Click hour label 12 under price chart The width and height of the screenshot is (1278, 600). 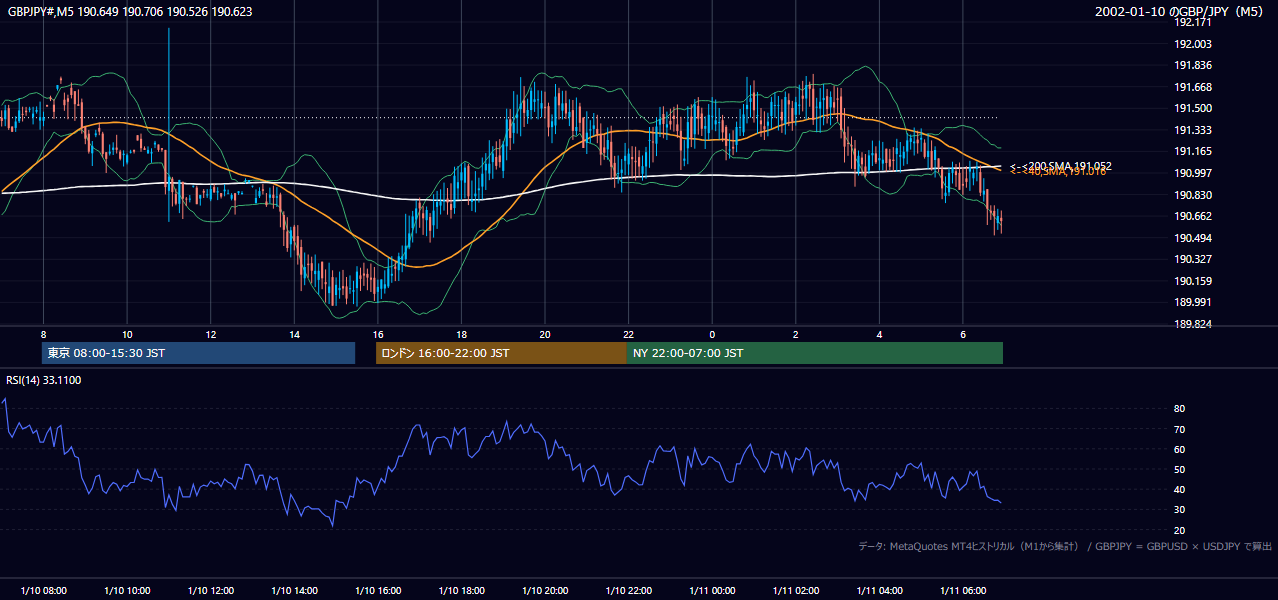click(211, 334)
